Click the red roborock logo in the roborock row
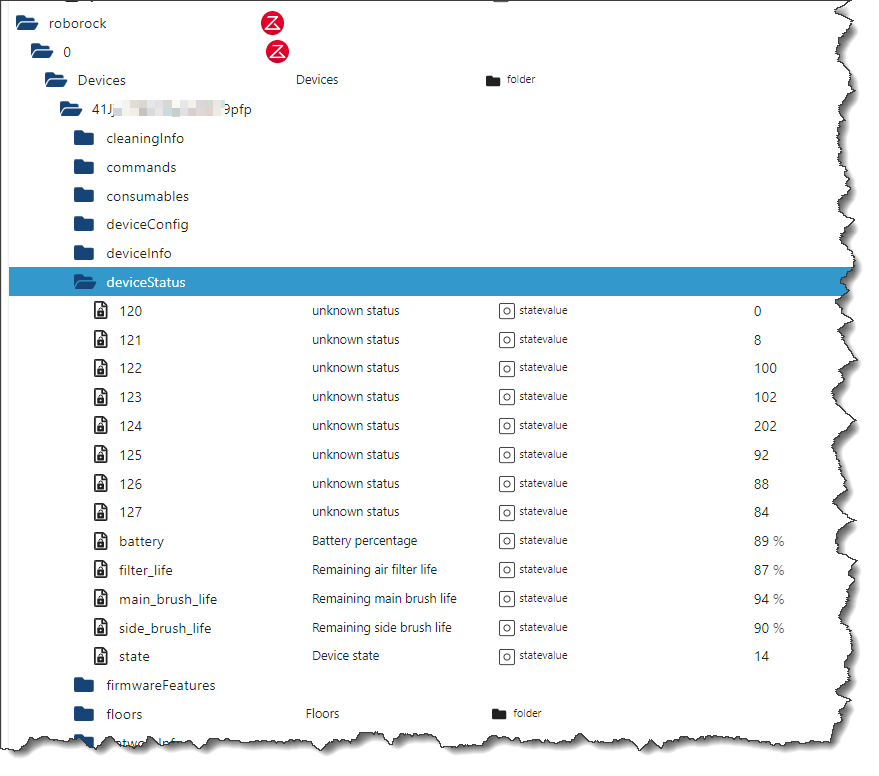The height and width of the screenshot is (776, 879). [x=272, y=23]
